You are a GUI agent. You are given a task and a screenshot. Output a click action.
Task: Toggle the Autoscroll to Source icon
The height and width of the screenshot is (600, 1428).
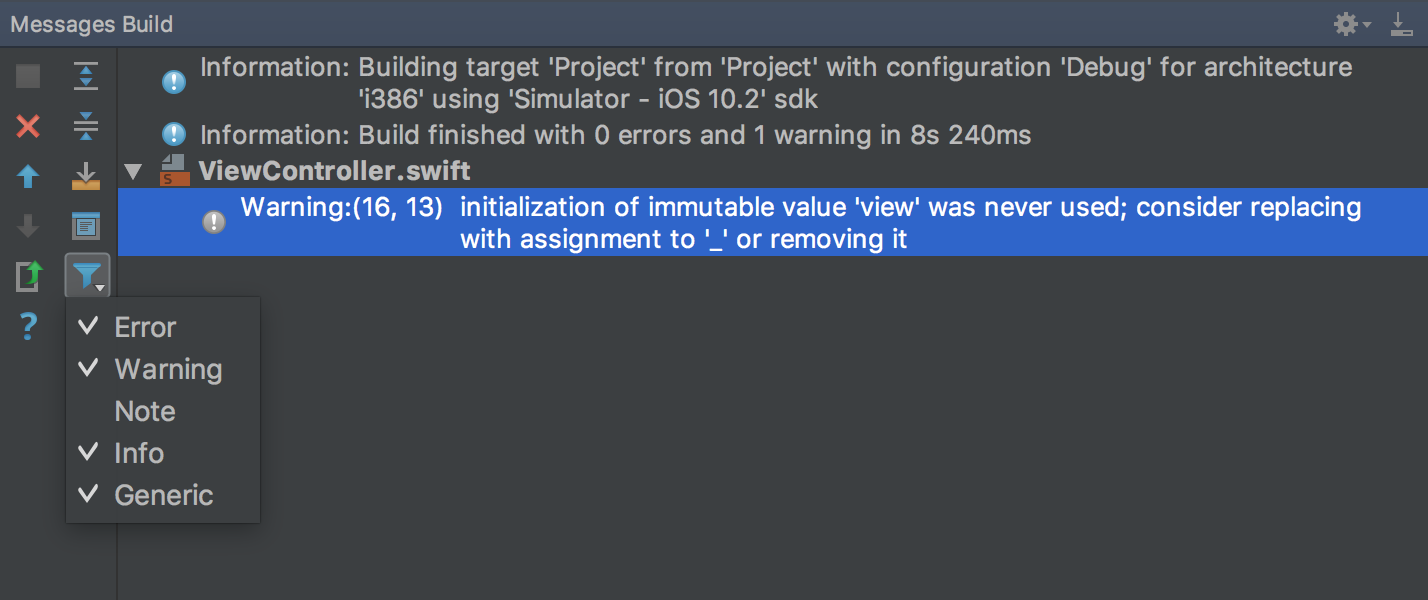86,177
